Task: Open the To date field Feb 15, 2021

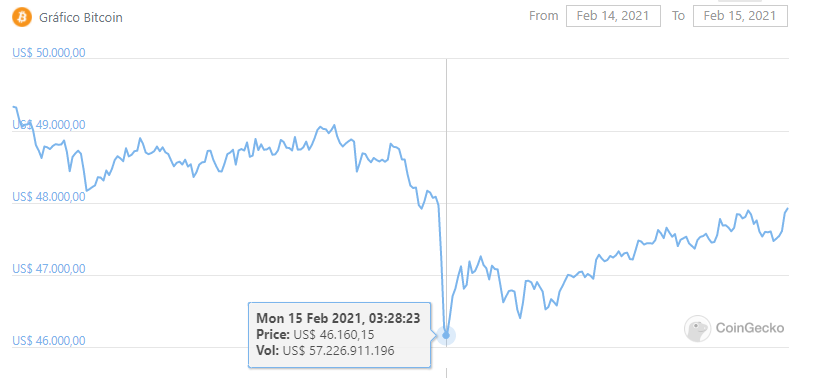Action: pos(740,16)
